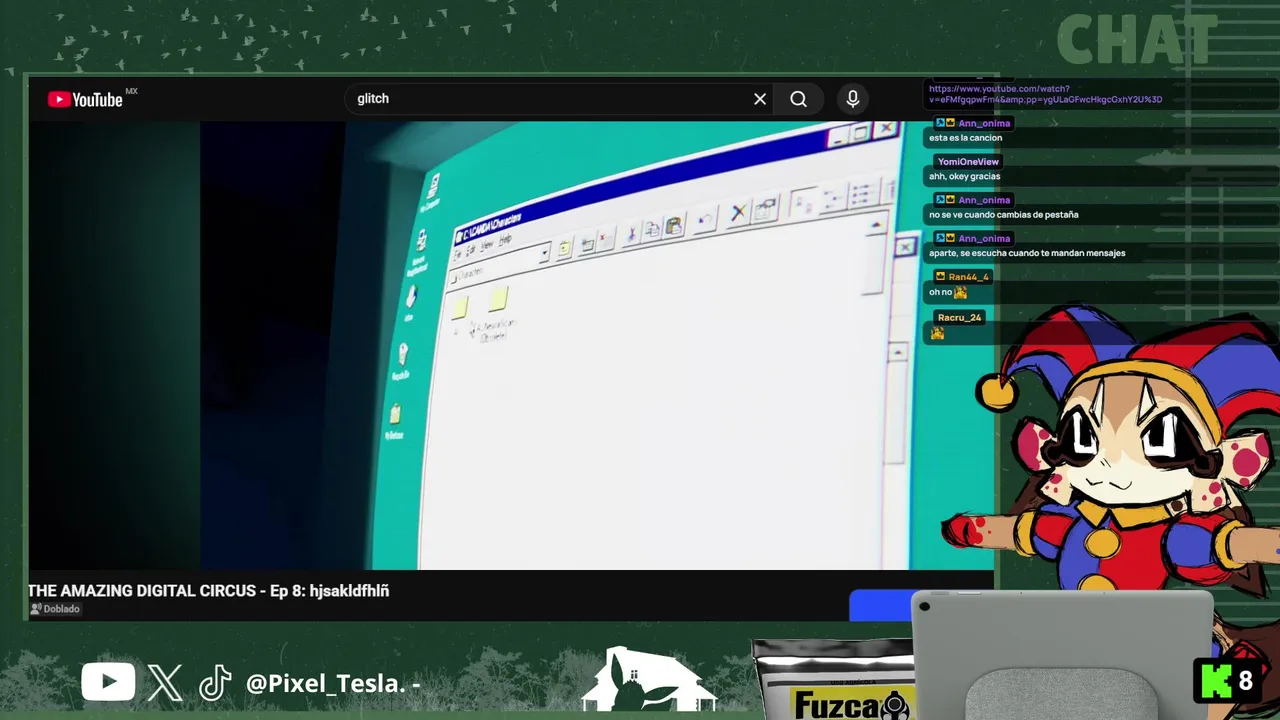This screenshot has width=1280, height=720.
Task: Click the "Doblado" dubbed label under the title
Action: 55,609
